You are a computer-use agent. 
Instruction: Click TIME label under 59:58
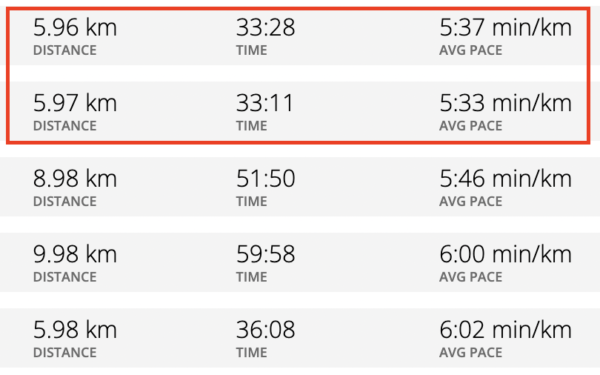(251, 277)
